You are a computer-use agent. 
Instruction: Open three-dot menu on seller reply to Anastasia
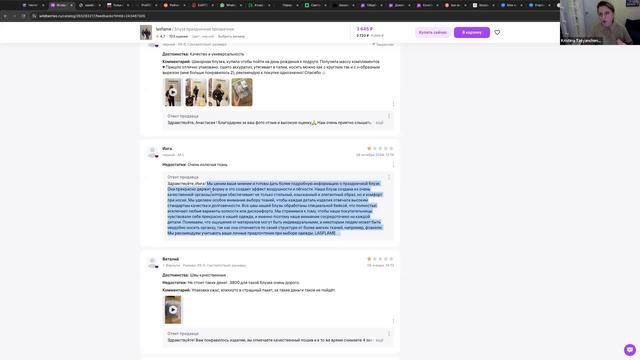coord(389,116)
